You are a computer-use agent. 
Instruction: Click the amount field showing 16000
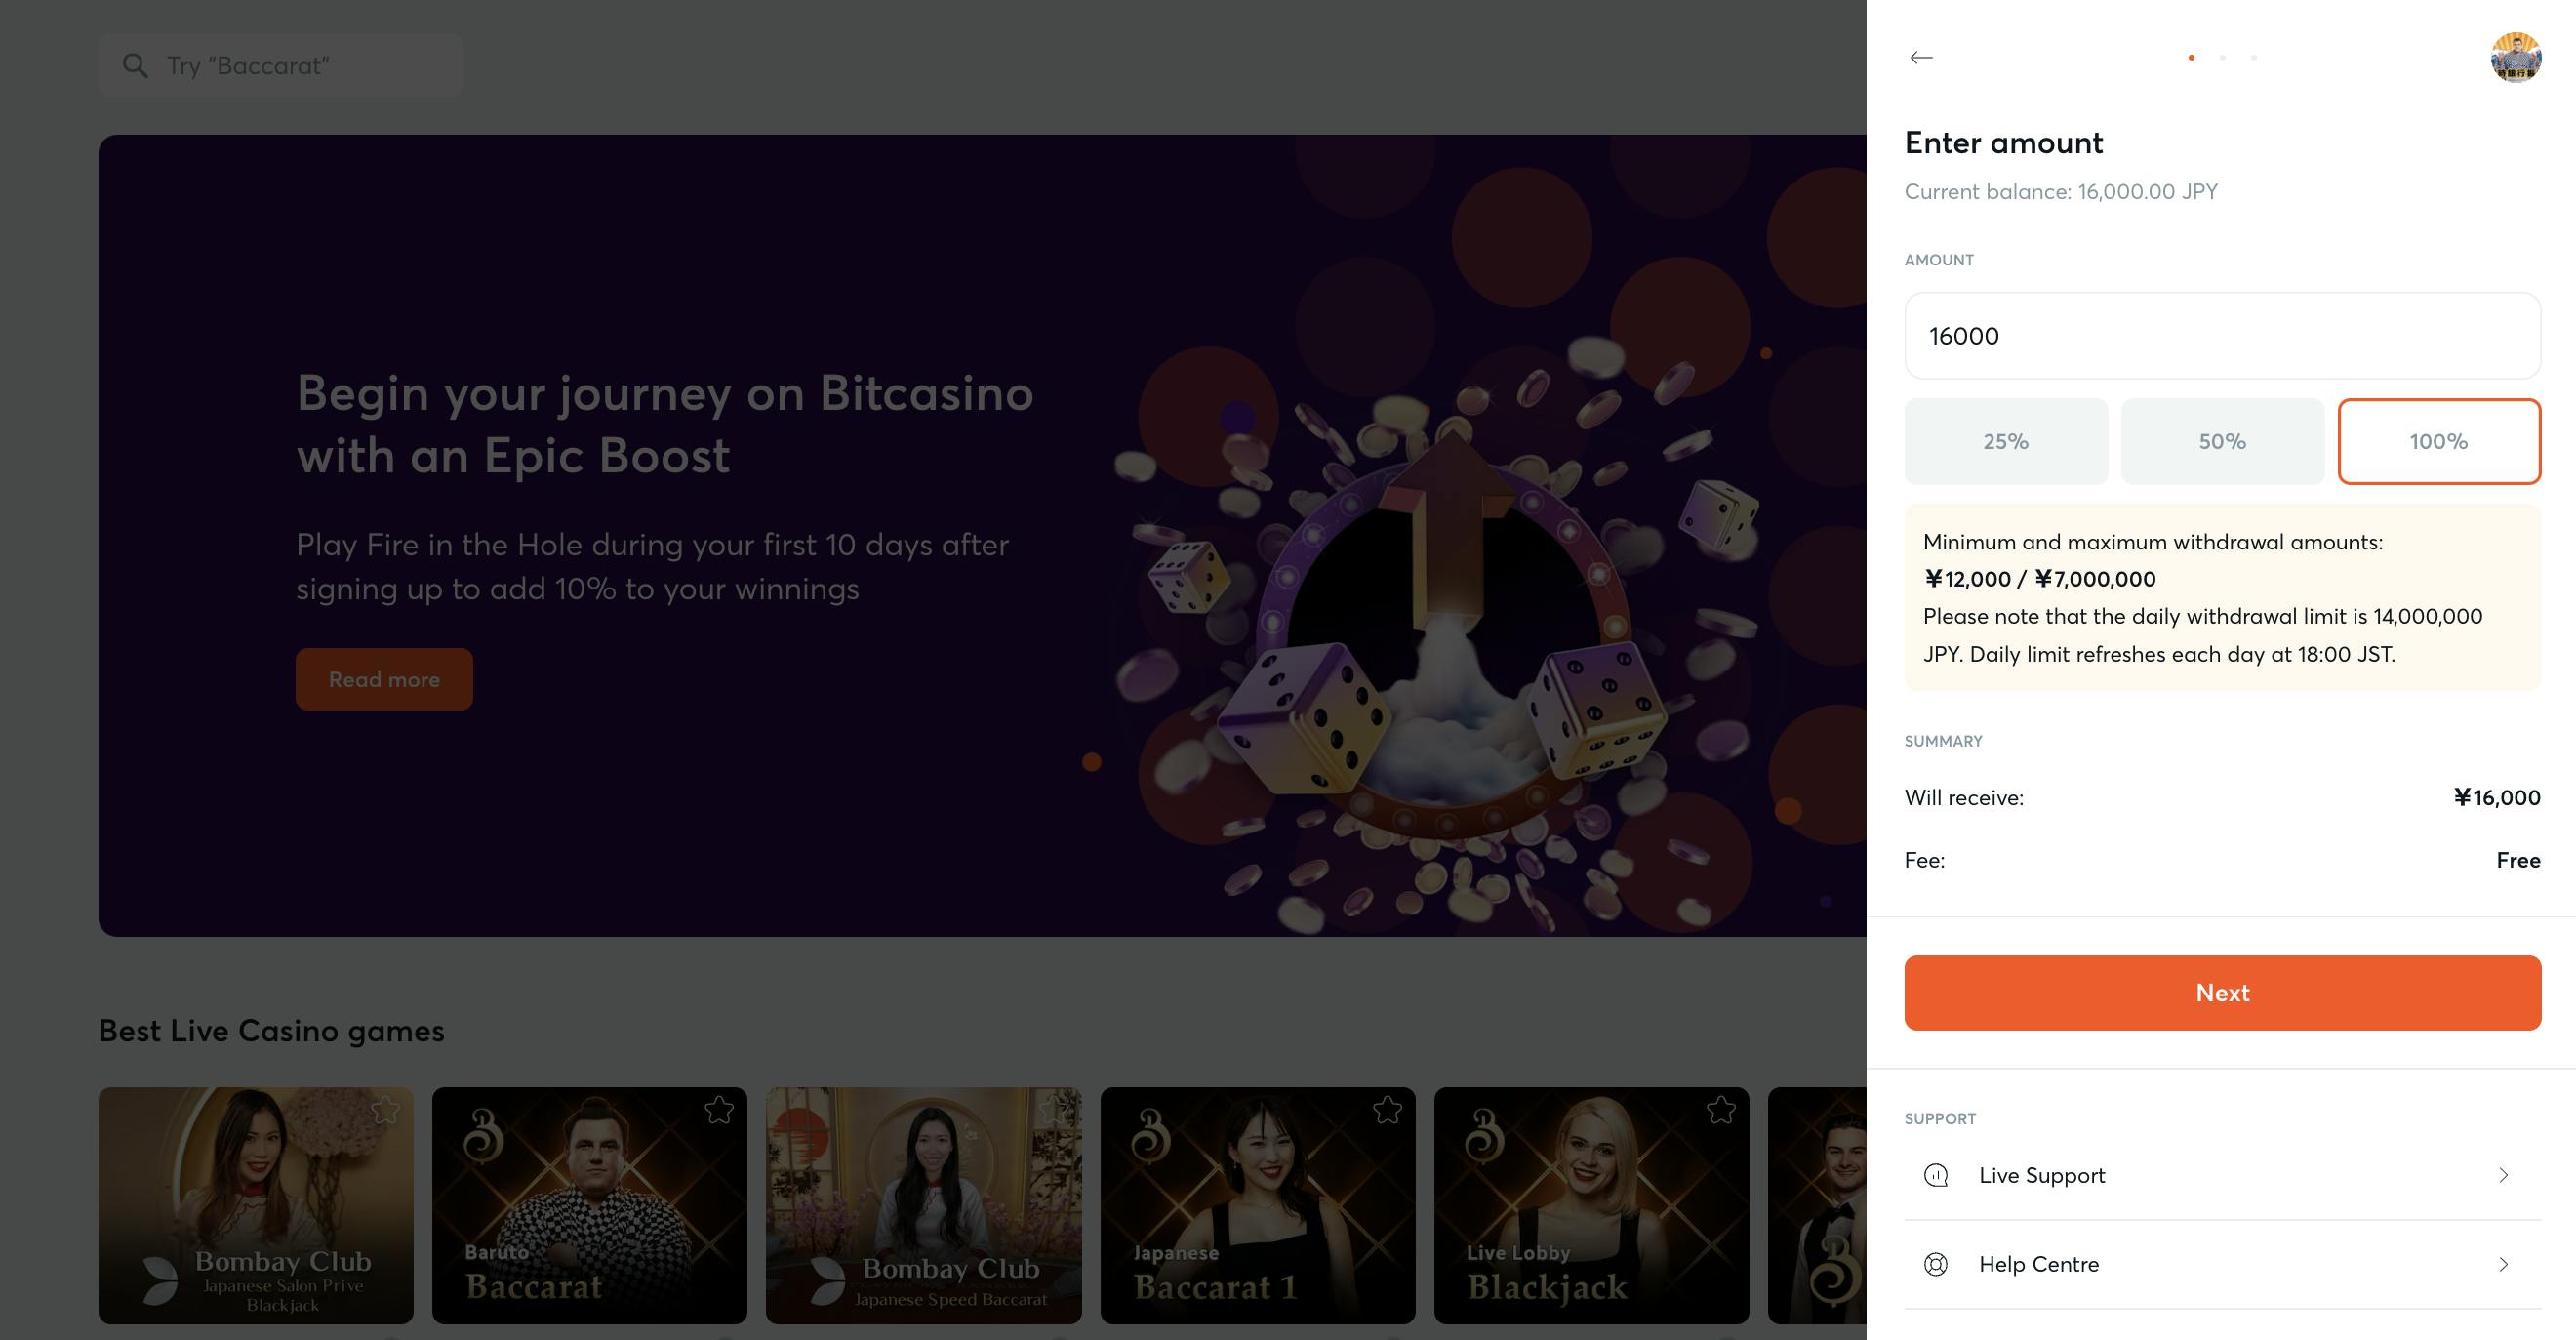tap(2222, 336)
